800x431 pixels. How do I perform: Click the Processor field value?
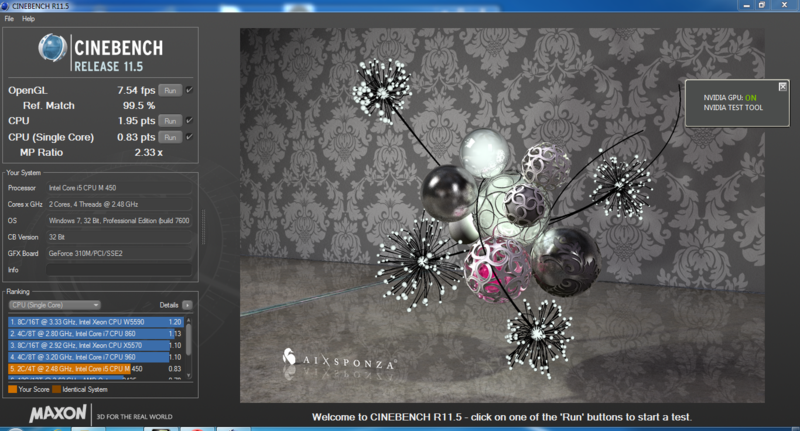point(119,188)
